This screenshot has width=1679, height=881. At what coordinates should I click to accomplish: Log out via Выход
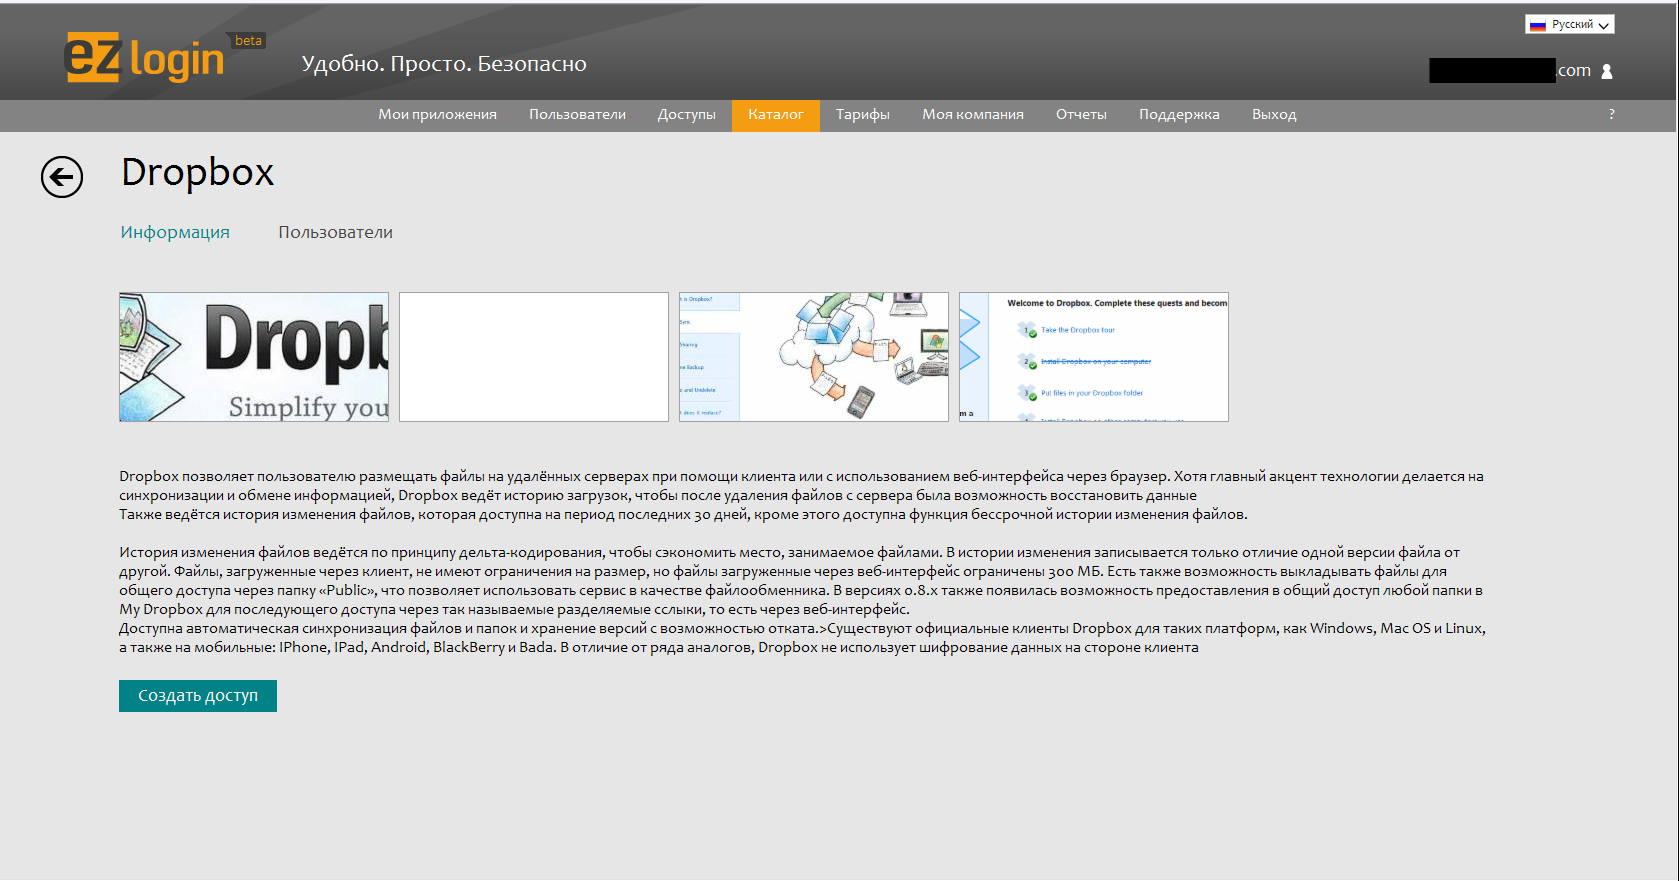pyautogui.click(x=1274, y=115)
